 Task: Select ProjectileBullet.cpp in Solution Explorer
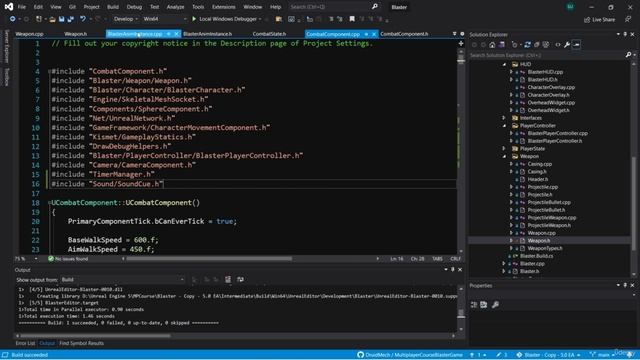(x=549, y=202)
